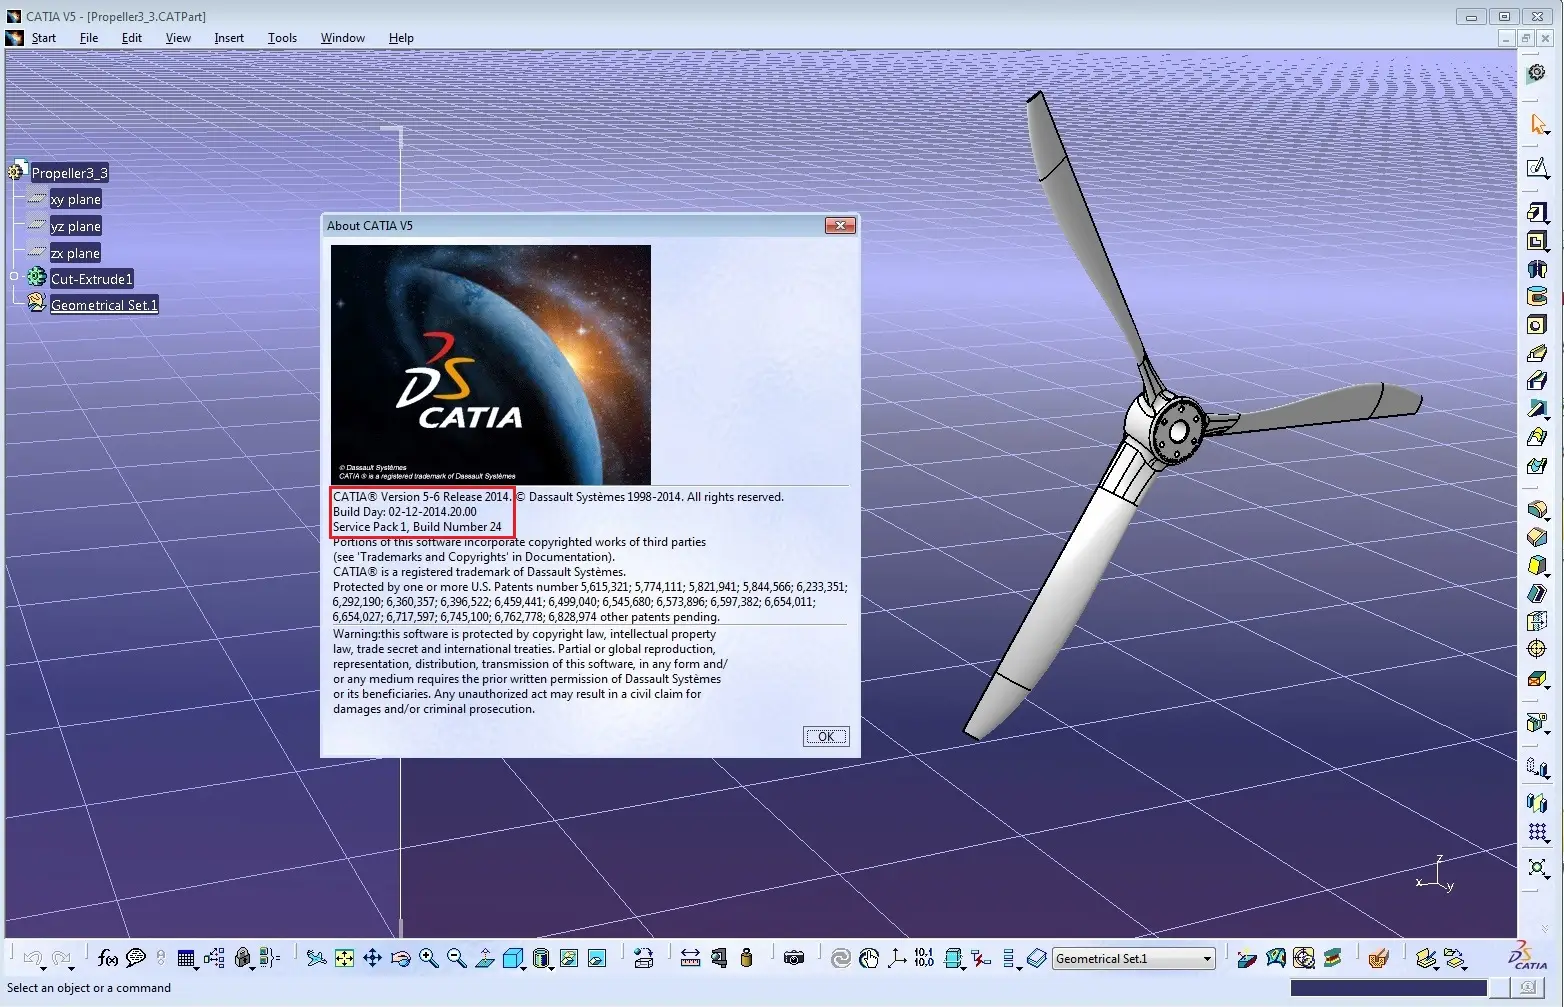The image size is (1564, 1007).
Task: Select Propeller3_3 root in tree
Action: click(69, 173)
